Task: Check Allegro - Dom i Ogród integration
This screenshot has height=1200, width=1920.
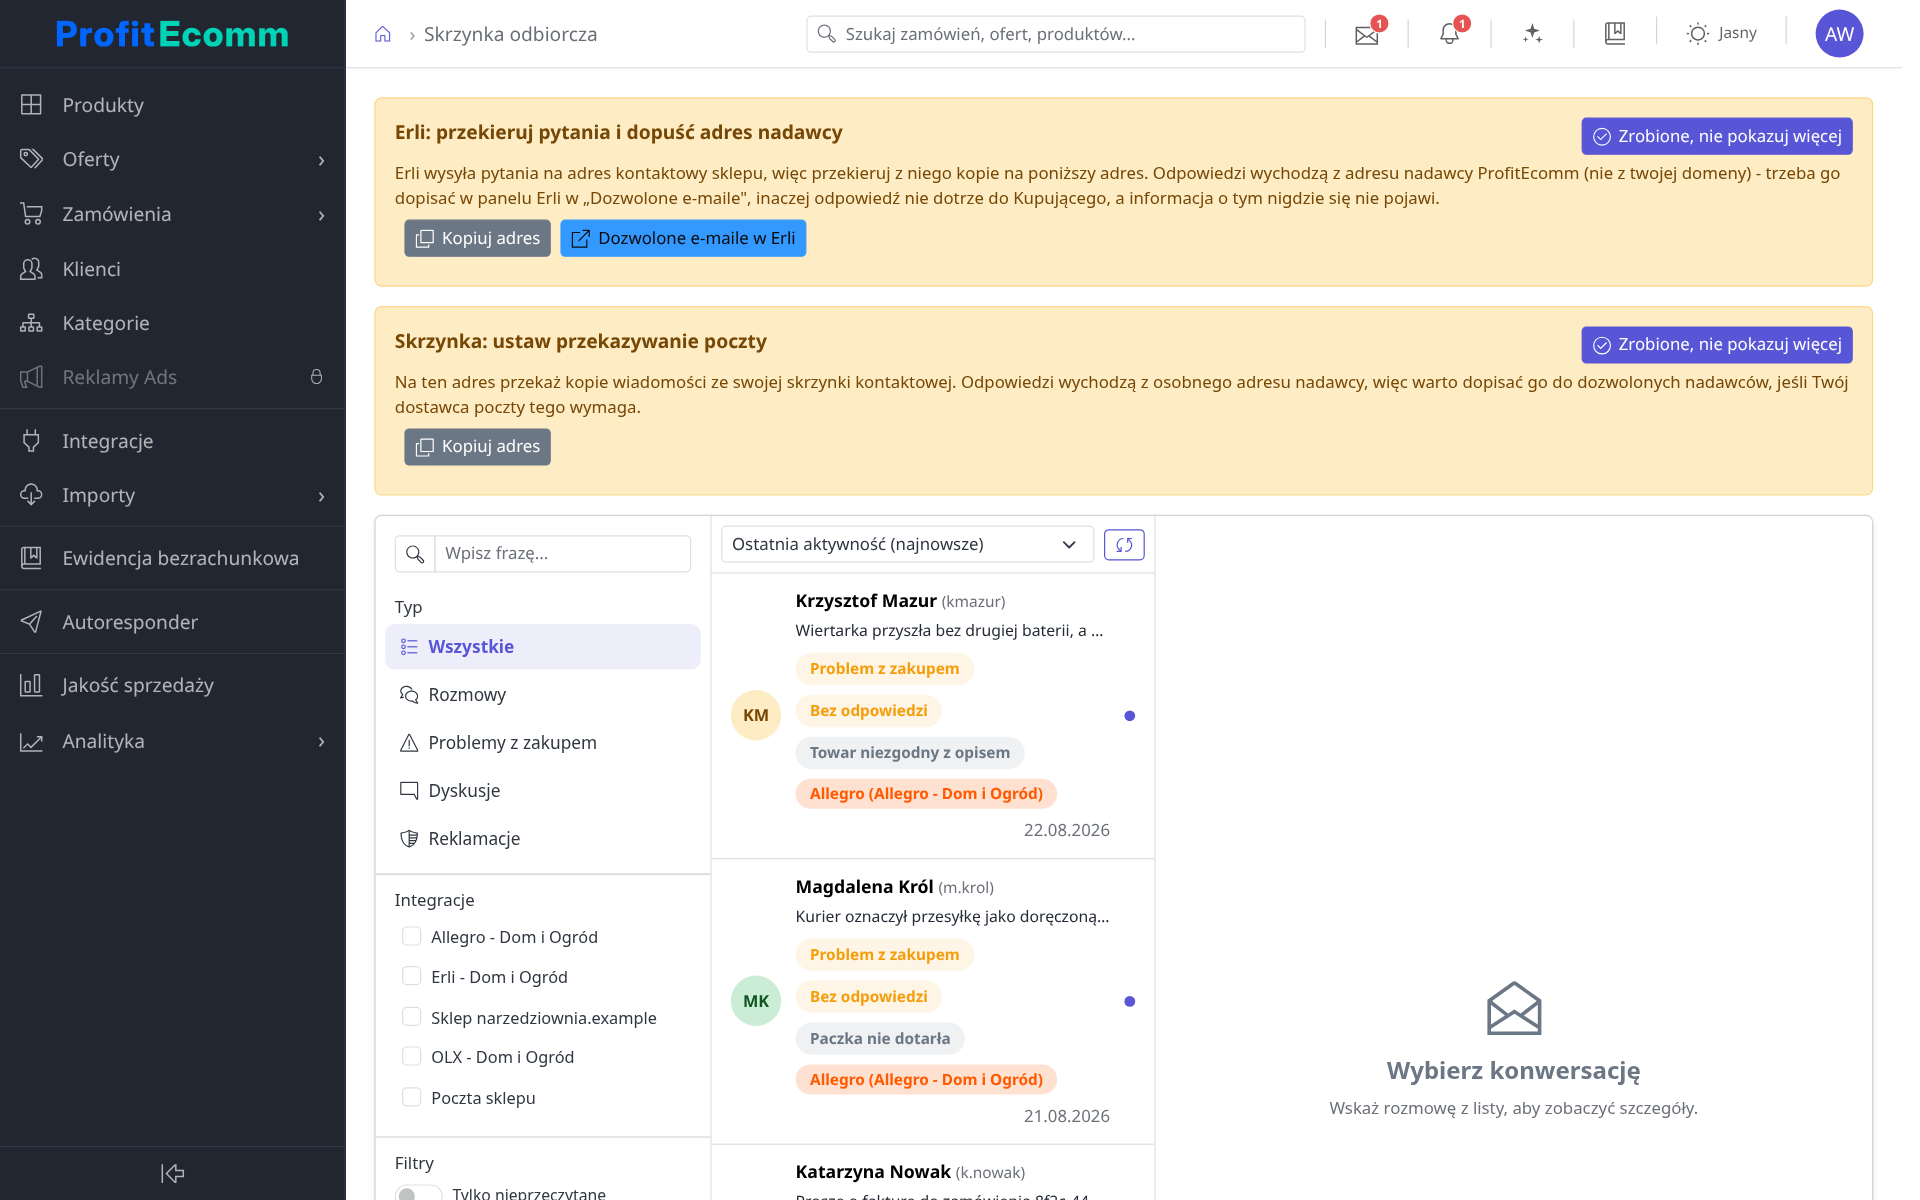Action: pos(411,936)
